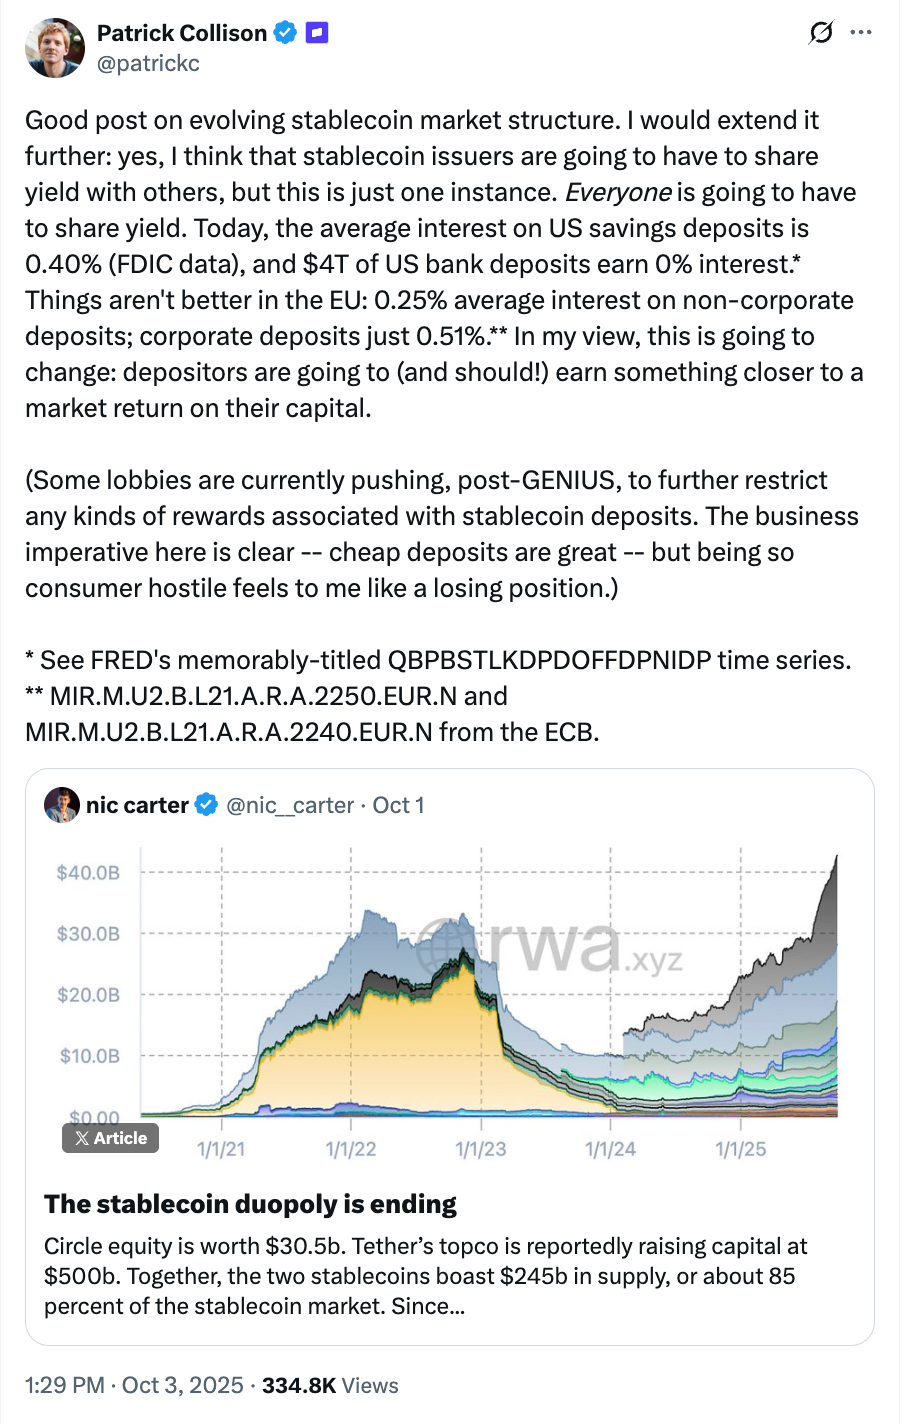The image size is (906, 1424).
Task: Open the Grok explain icon at top right
Action: pyautogui.click(x=820, y=33)
